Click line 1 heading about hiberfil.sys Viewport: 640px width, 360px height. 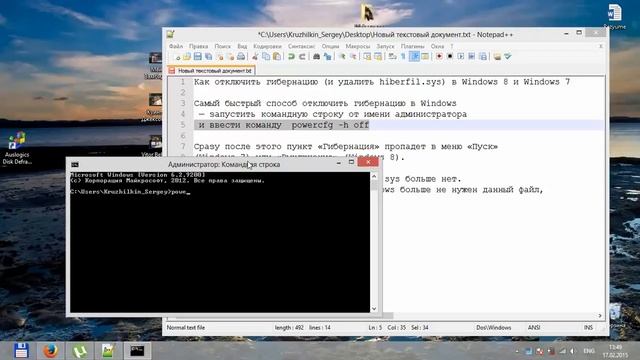click(x=382, y=82)
